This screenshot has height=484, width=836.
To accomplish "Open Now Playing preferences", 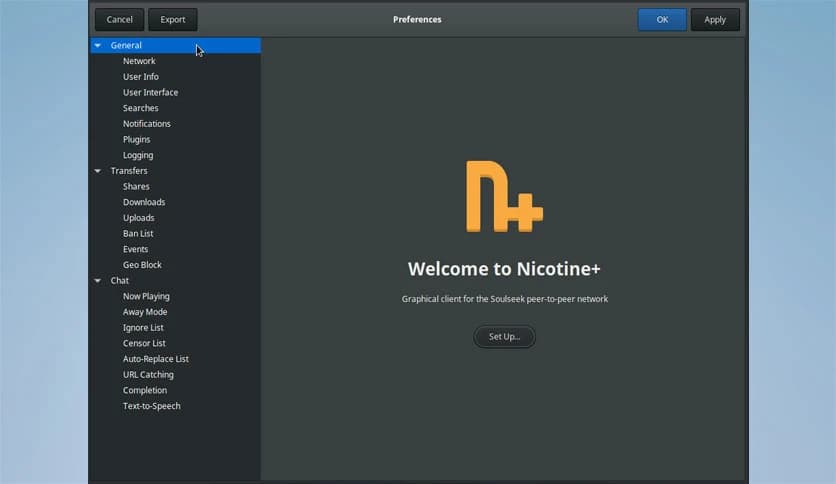I will click(x=175, y=296).
